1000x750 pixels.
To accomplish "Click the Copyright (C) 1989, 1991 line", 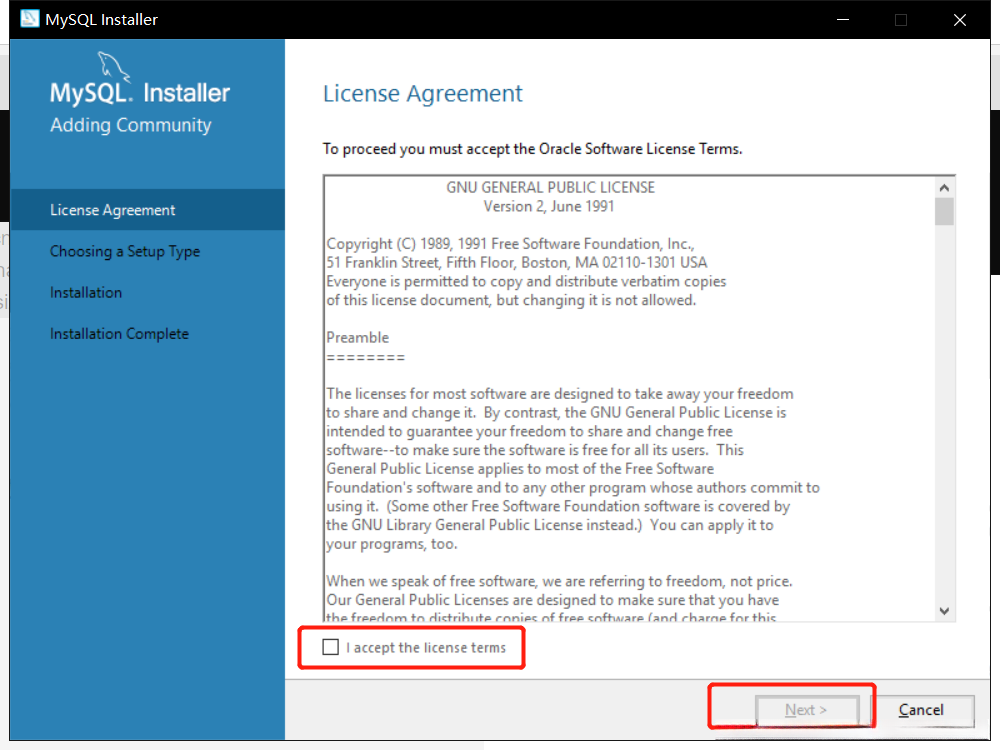I will coord(510,244).
